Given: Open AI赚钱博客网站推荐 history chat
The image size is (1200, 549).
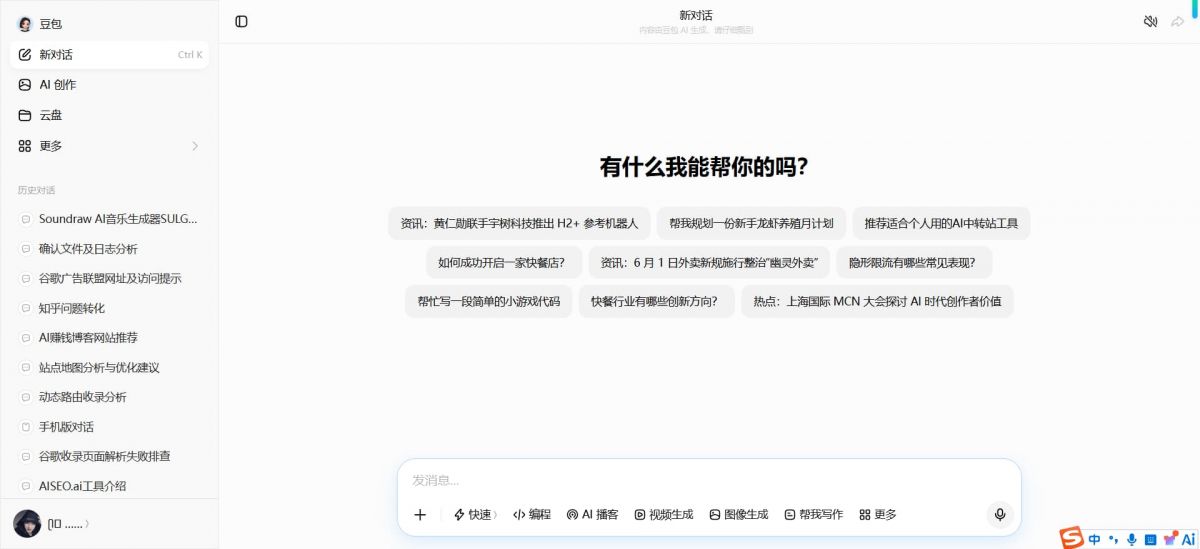Looking at the screenshot, I should pos(109,338).
